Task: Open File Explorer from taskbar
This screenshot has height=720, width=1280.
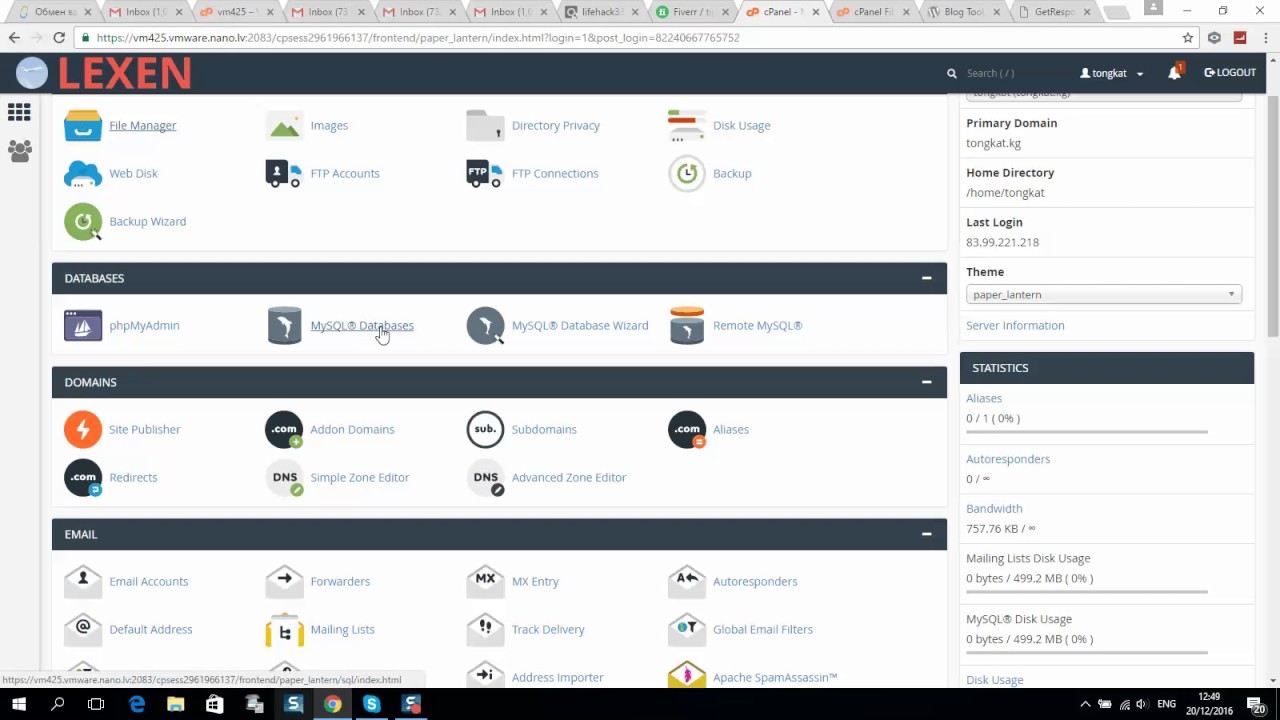Action: tap(176, 704)
